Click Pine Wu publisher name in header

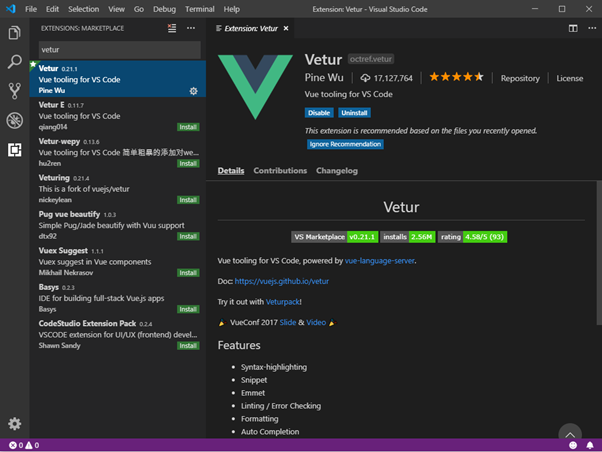point(324,78)
